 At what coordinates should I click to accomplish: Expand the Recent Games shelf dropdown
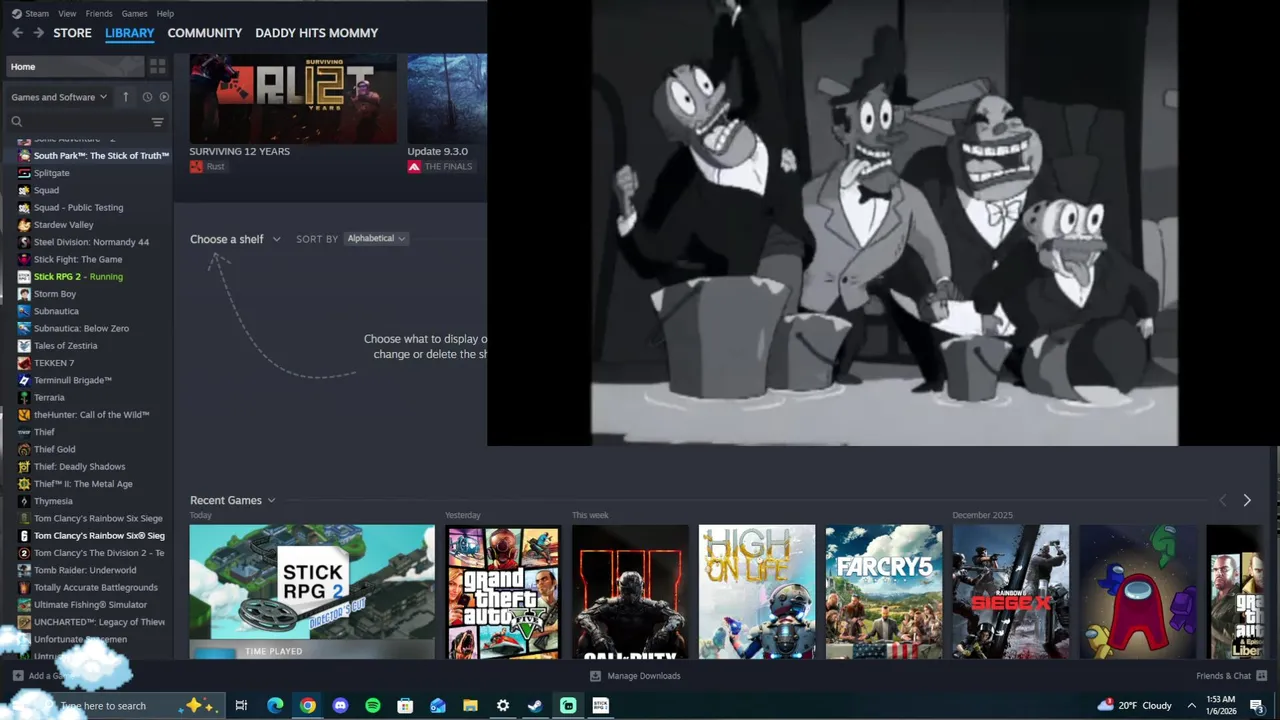coord(233,500)
